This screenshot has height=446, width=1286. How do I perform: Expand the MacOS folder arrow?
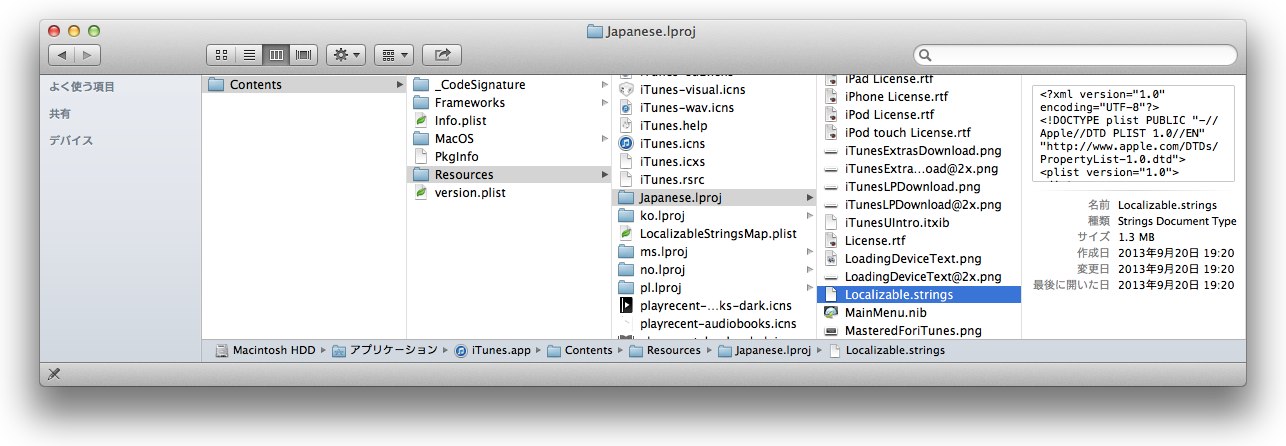(x=605, y=139)
